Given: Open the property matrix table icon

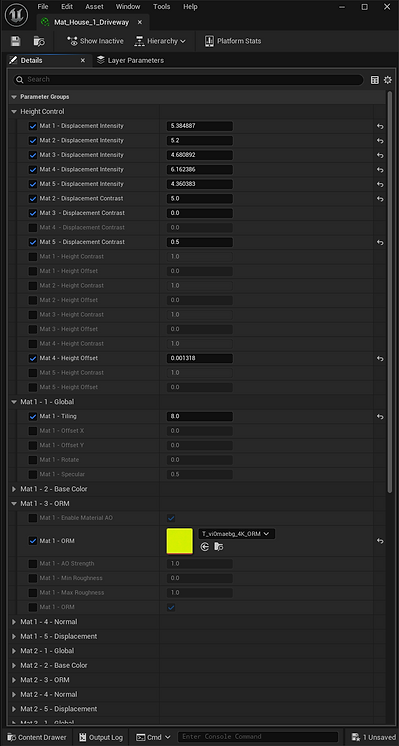Looking at the screenshot, I should [375, 80].
